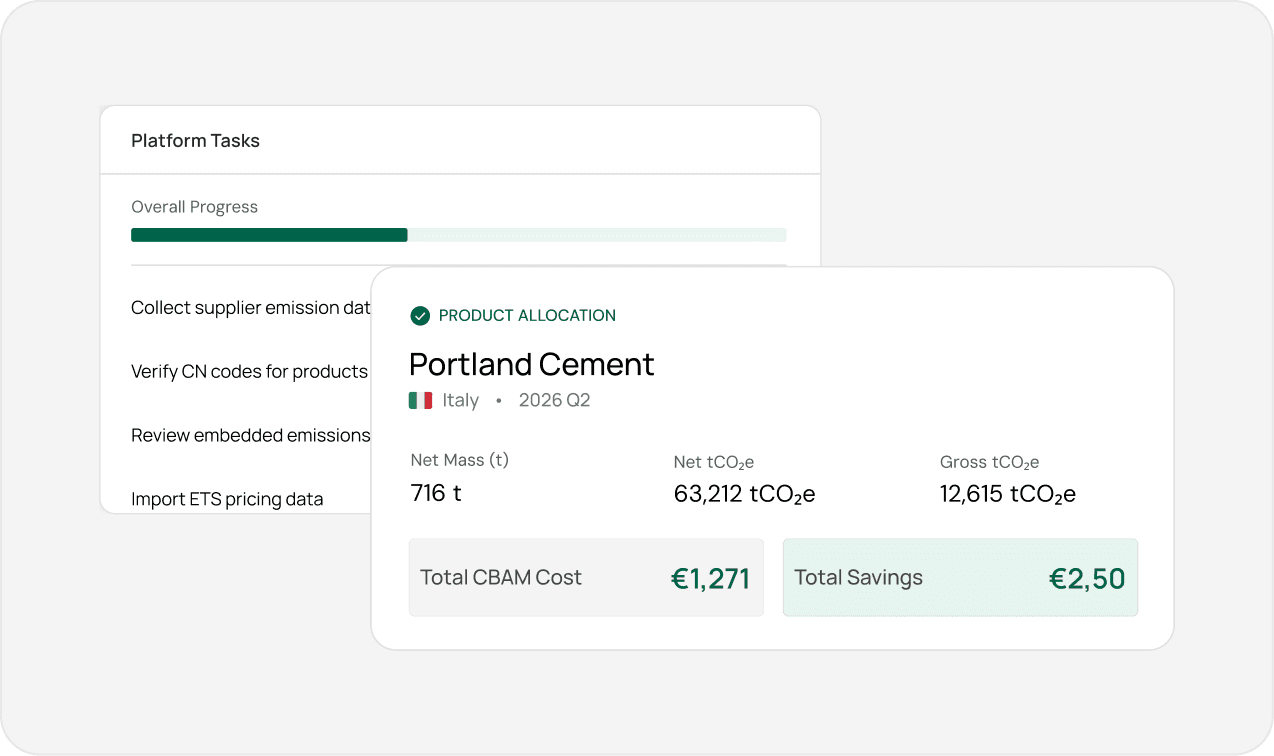
Task: Click the Net tCO₂e value 63,212
Action: [744, 494]
